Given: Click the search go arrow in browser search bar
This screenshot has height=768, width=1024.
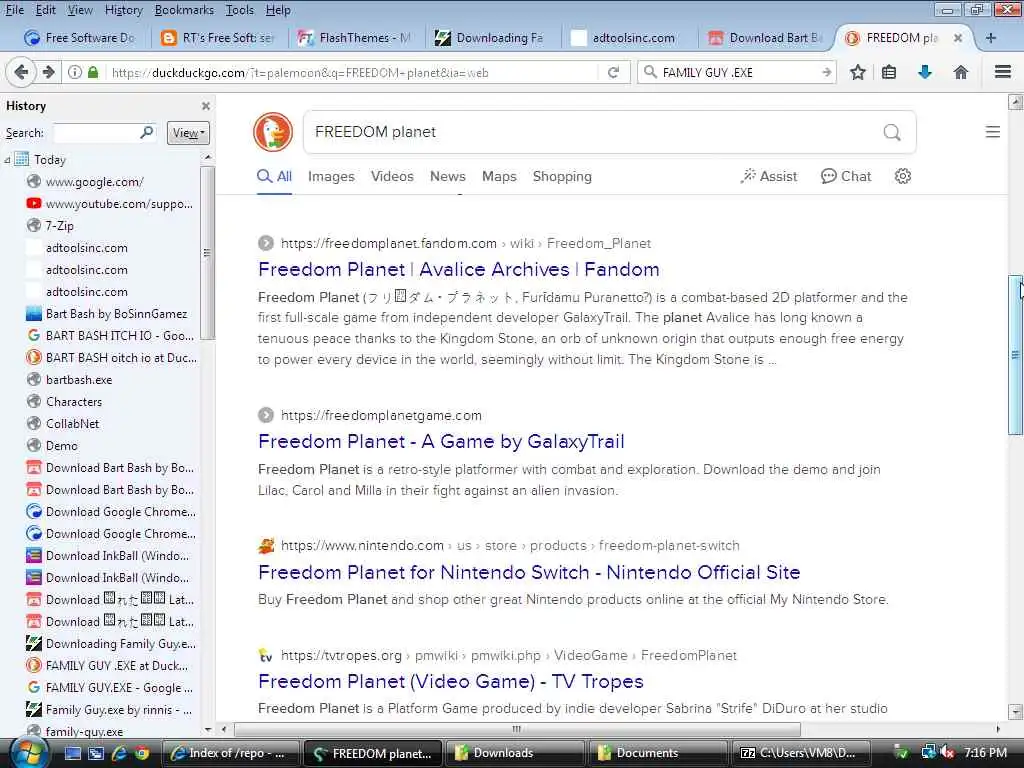Looking at the screenshot, I should click(826, 72).
